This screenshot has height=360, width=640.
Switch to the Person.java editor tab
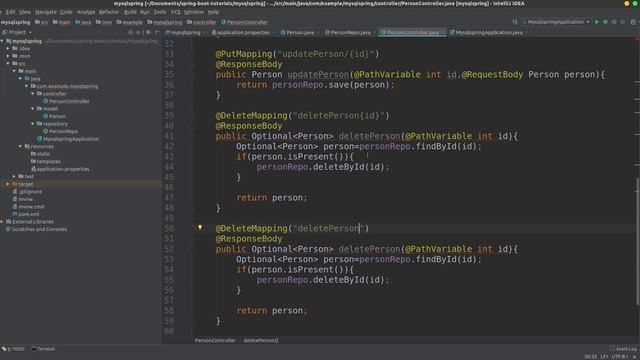pos(300,32)
